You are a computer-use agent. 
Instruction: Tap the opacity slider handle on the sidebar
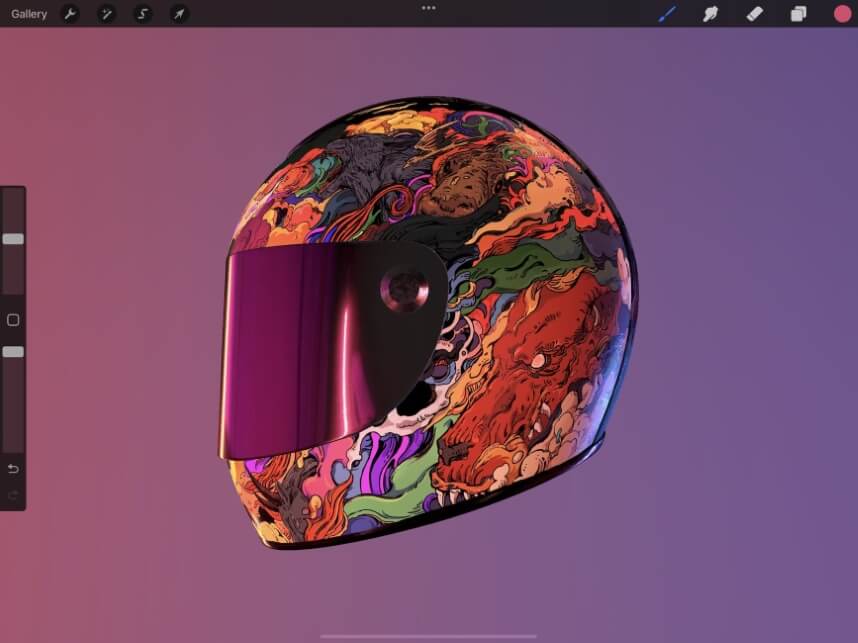[12, 353]
